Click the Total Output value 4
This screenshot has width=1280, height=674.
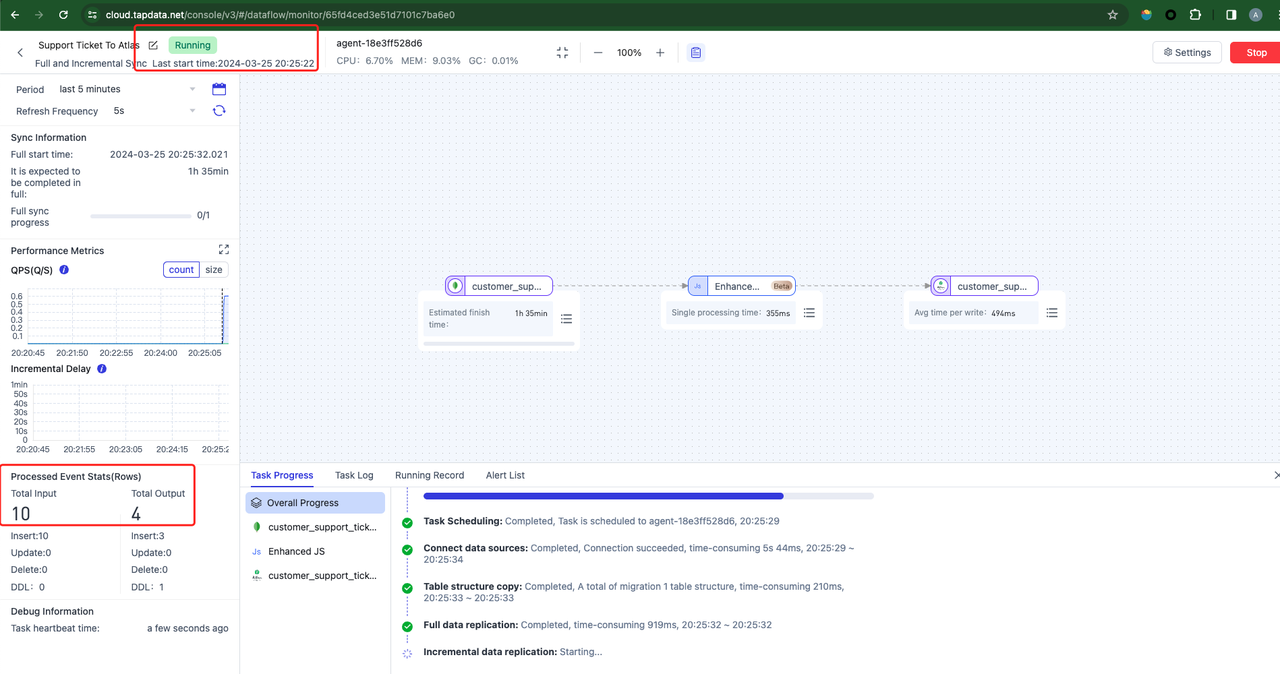(136, 514)
